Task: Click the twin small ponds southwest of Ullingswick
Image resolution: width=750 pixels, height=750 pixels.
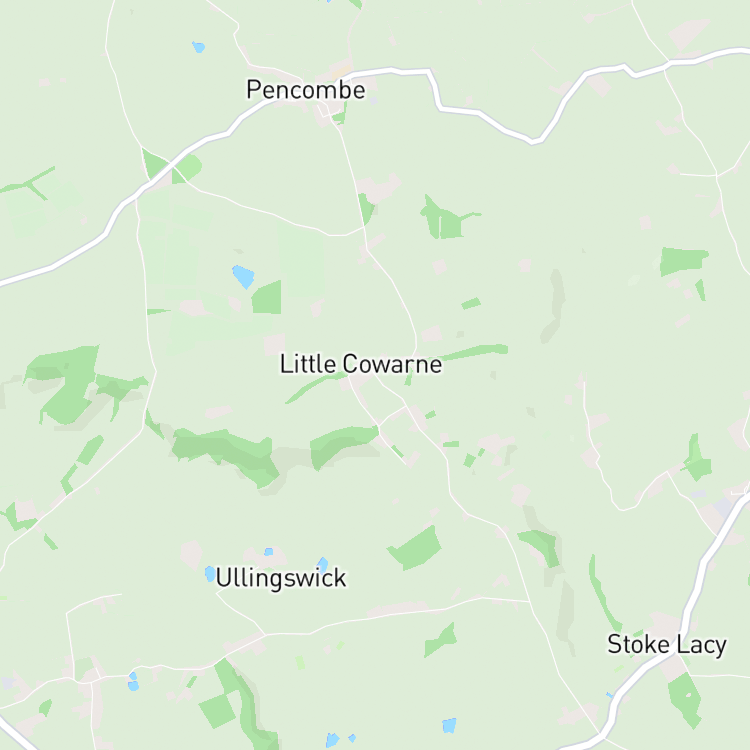Action: click(x=133, y=682)
